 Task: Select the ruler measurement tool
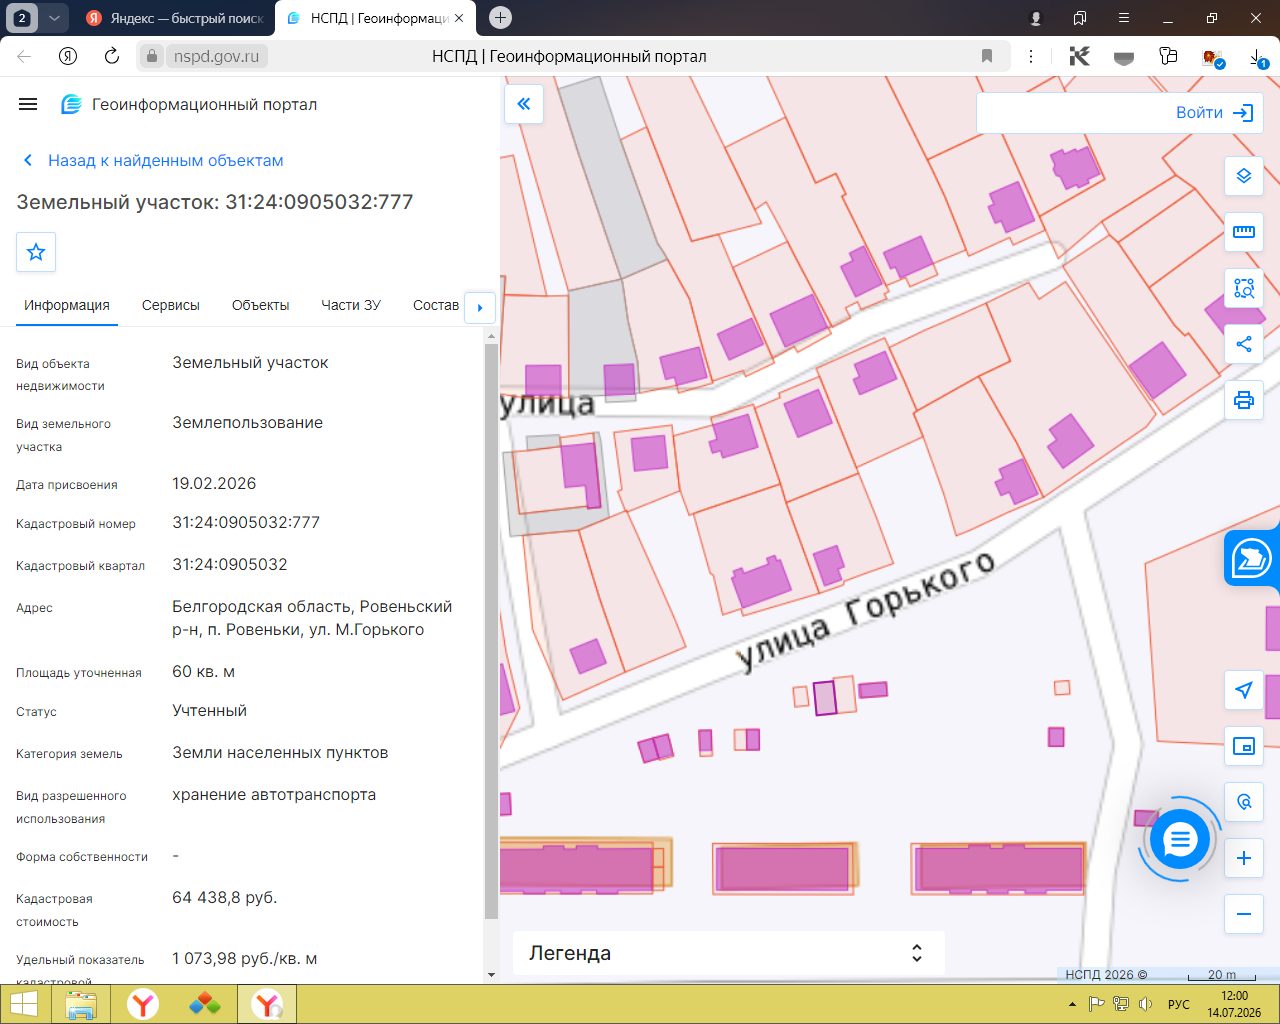click(x=1244, y=232)
